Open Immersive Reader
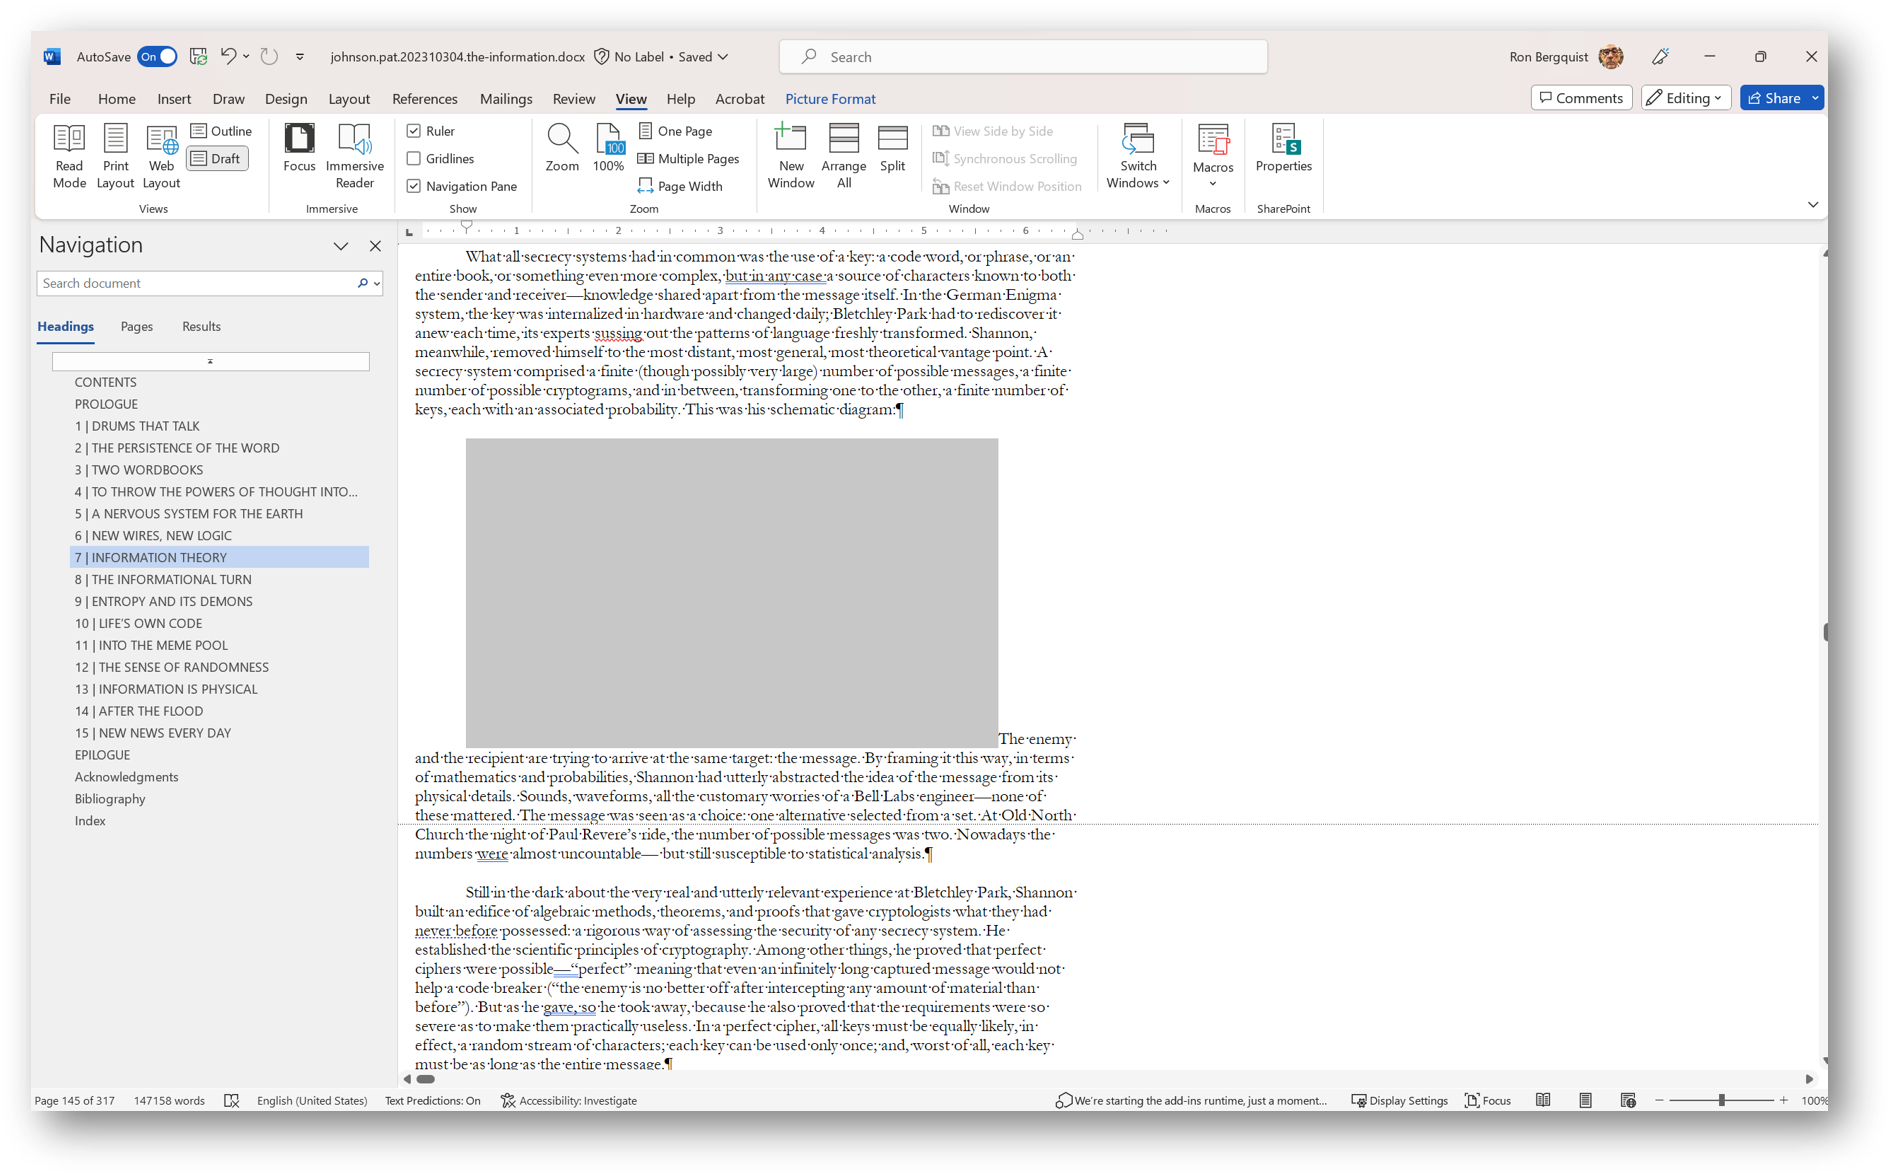Screen dimensions: 1890x1173 coord(355,155)
